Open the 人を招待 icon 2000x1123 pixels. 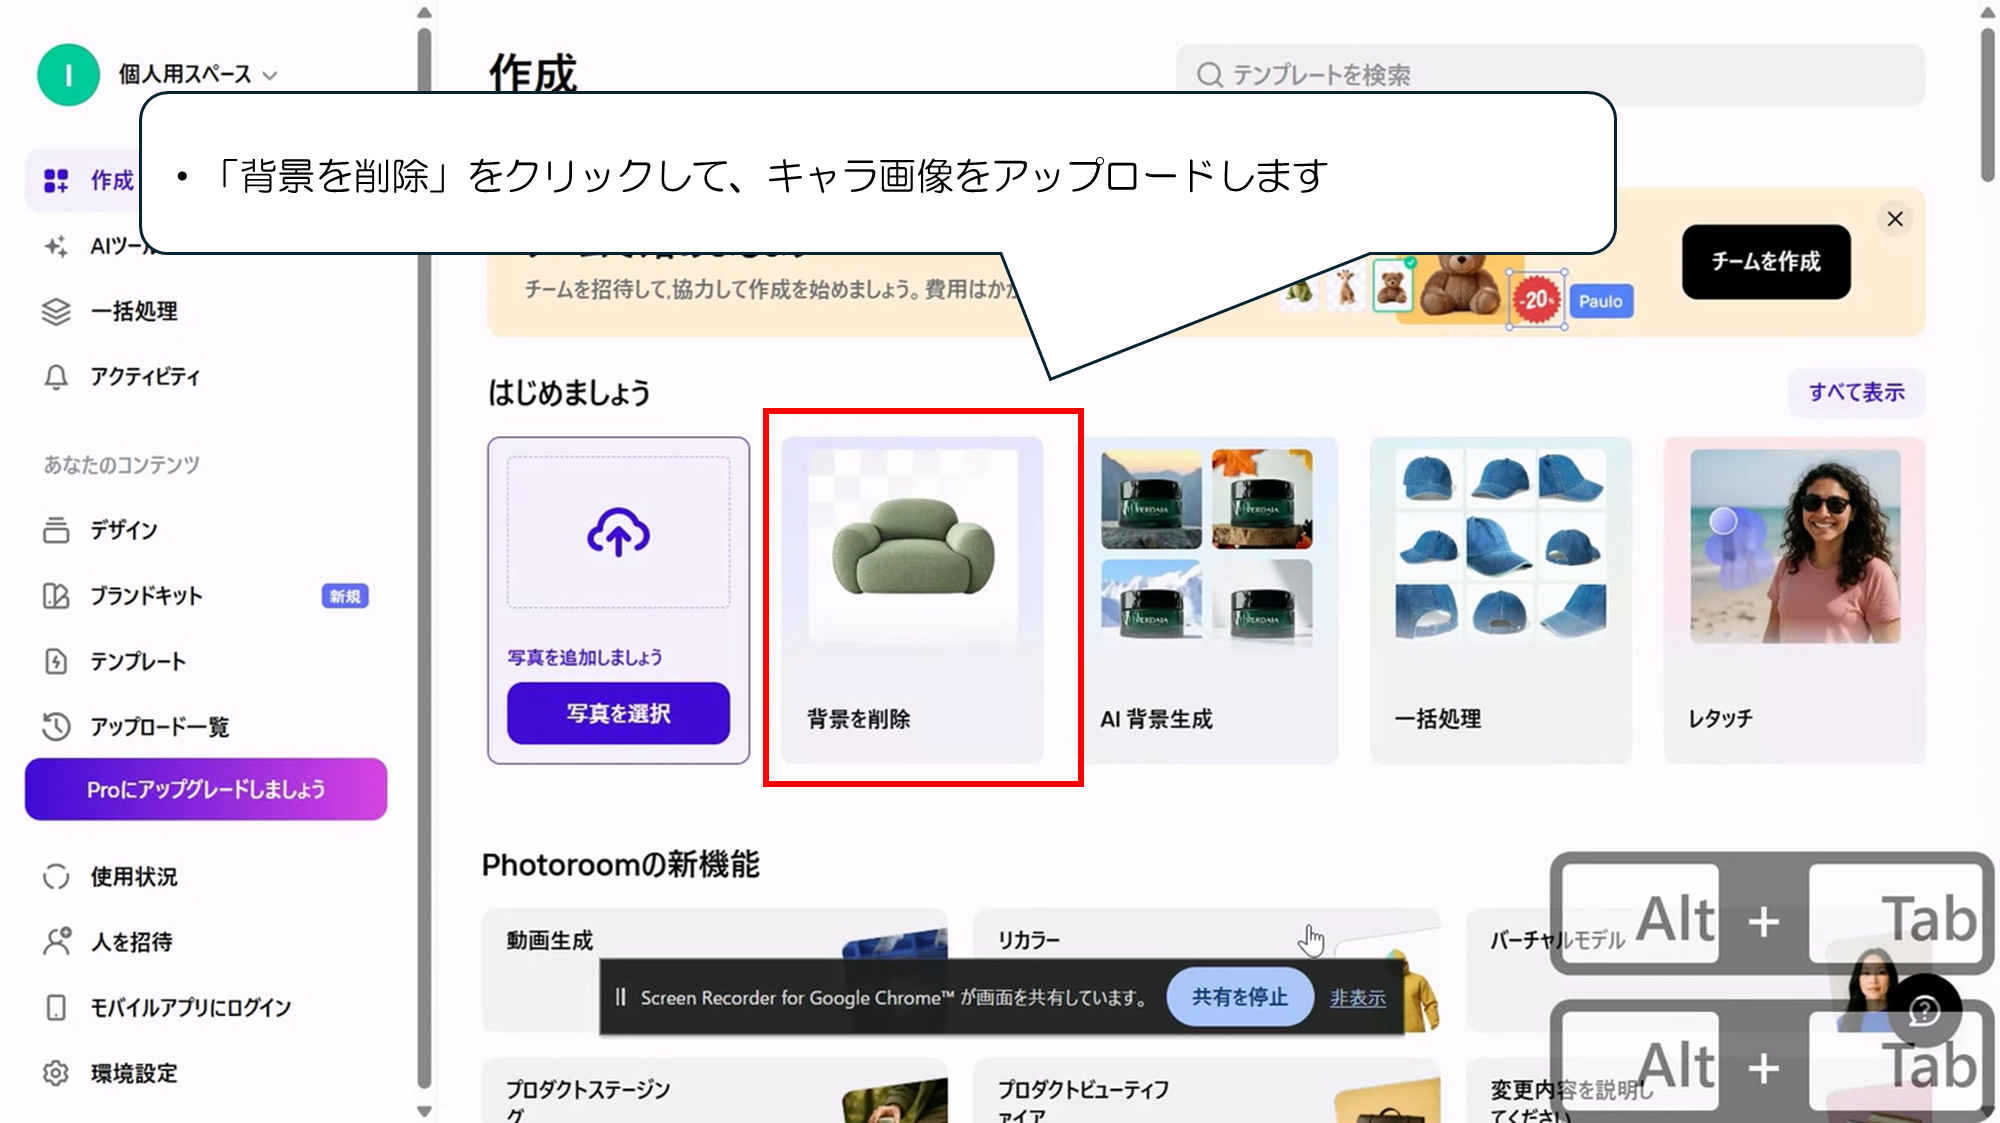pyautogui.click(x=56, y=942)
